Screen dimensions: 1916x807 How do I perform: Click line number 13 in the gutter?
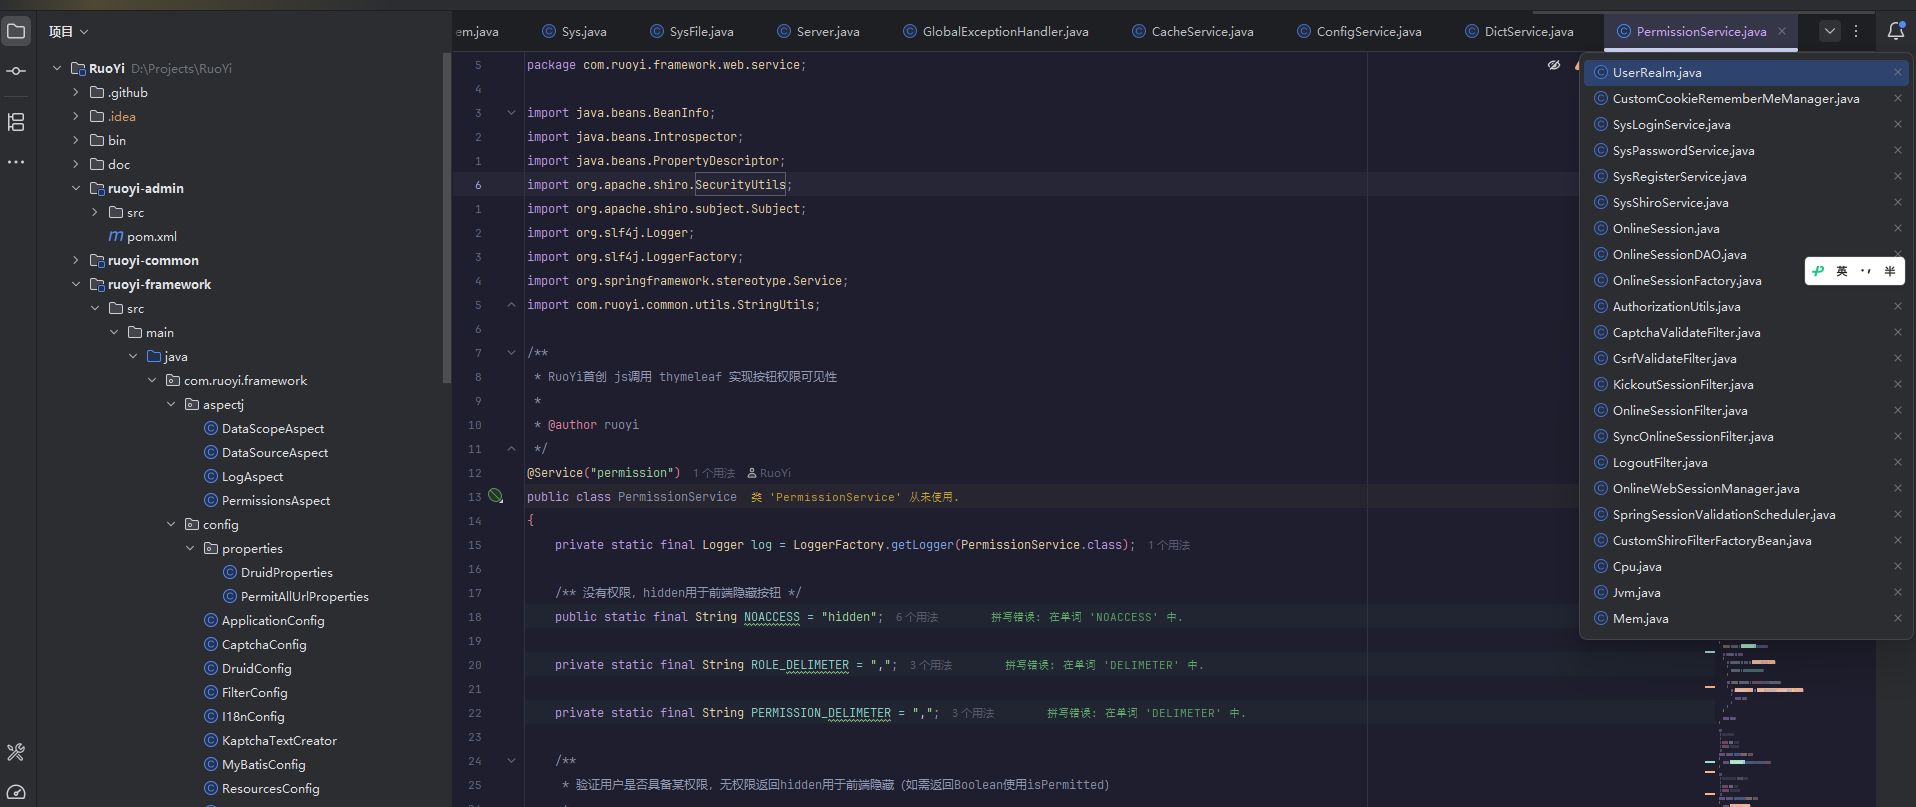click(x=475, y=497)
